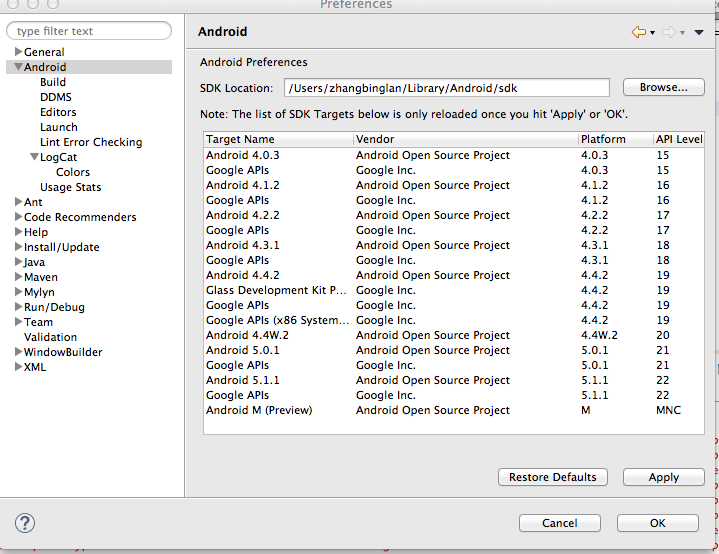This screenshot has width=719, height=554.
Task: Select the Validation preferences item
Action: tap(50, 337)
